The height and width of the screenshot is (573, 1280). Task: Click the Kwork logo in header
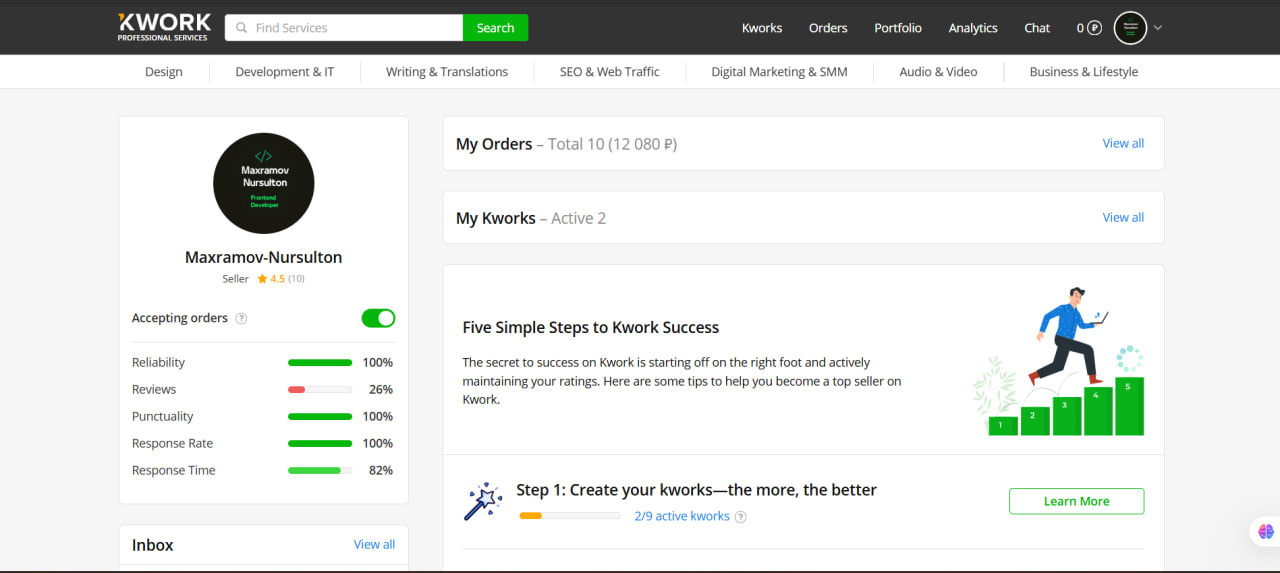(164, 27)
